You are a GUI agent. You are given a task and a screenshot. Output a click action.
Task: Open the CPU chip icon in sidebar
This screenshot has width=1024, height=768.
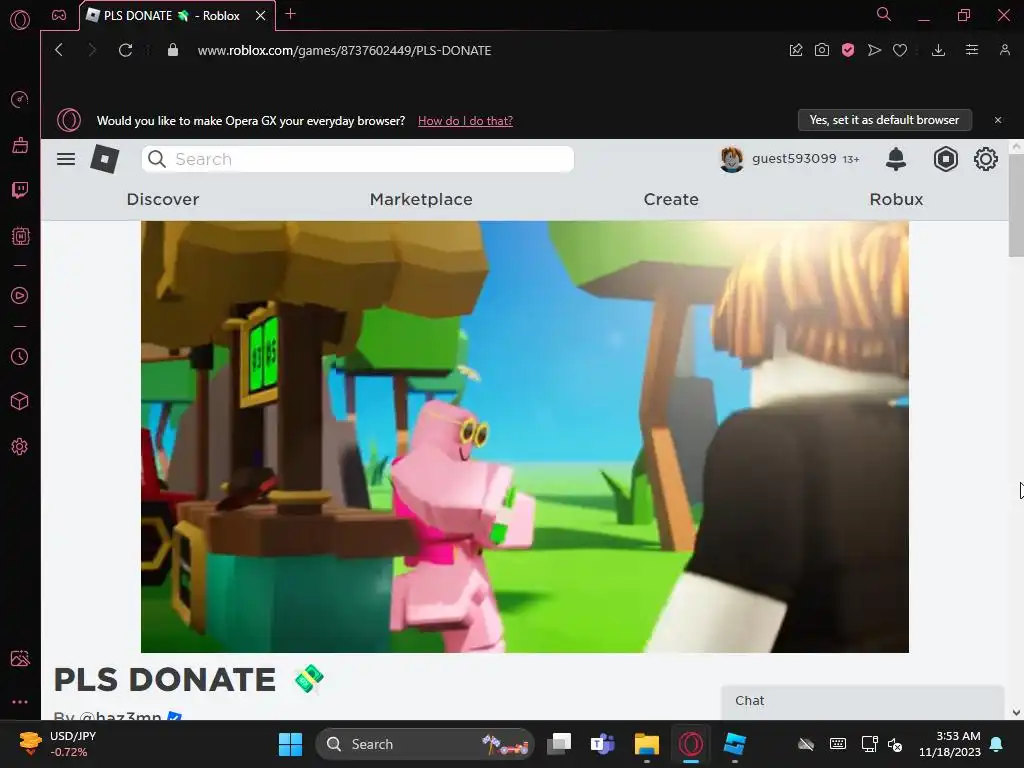click(20, 236)
